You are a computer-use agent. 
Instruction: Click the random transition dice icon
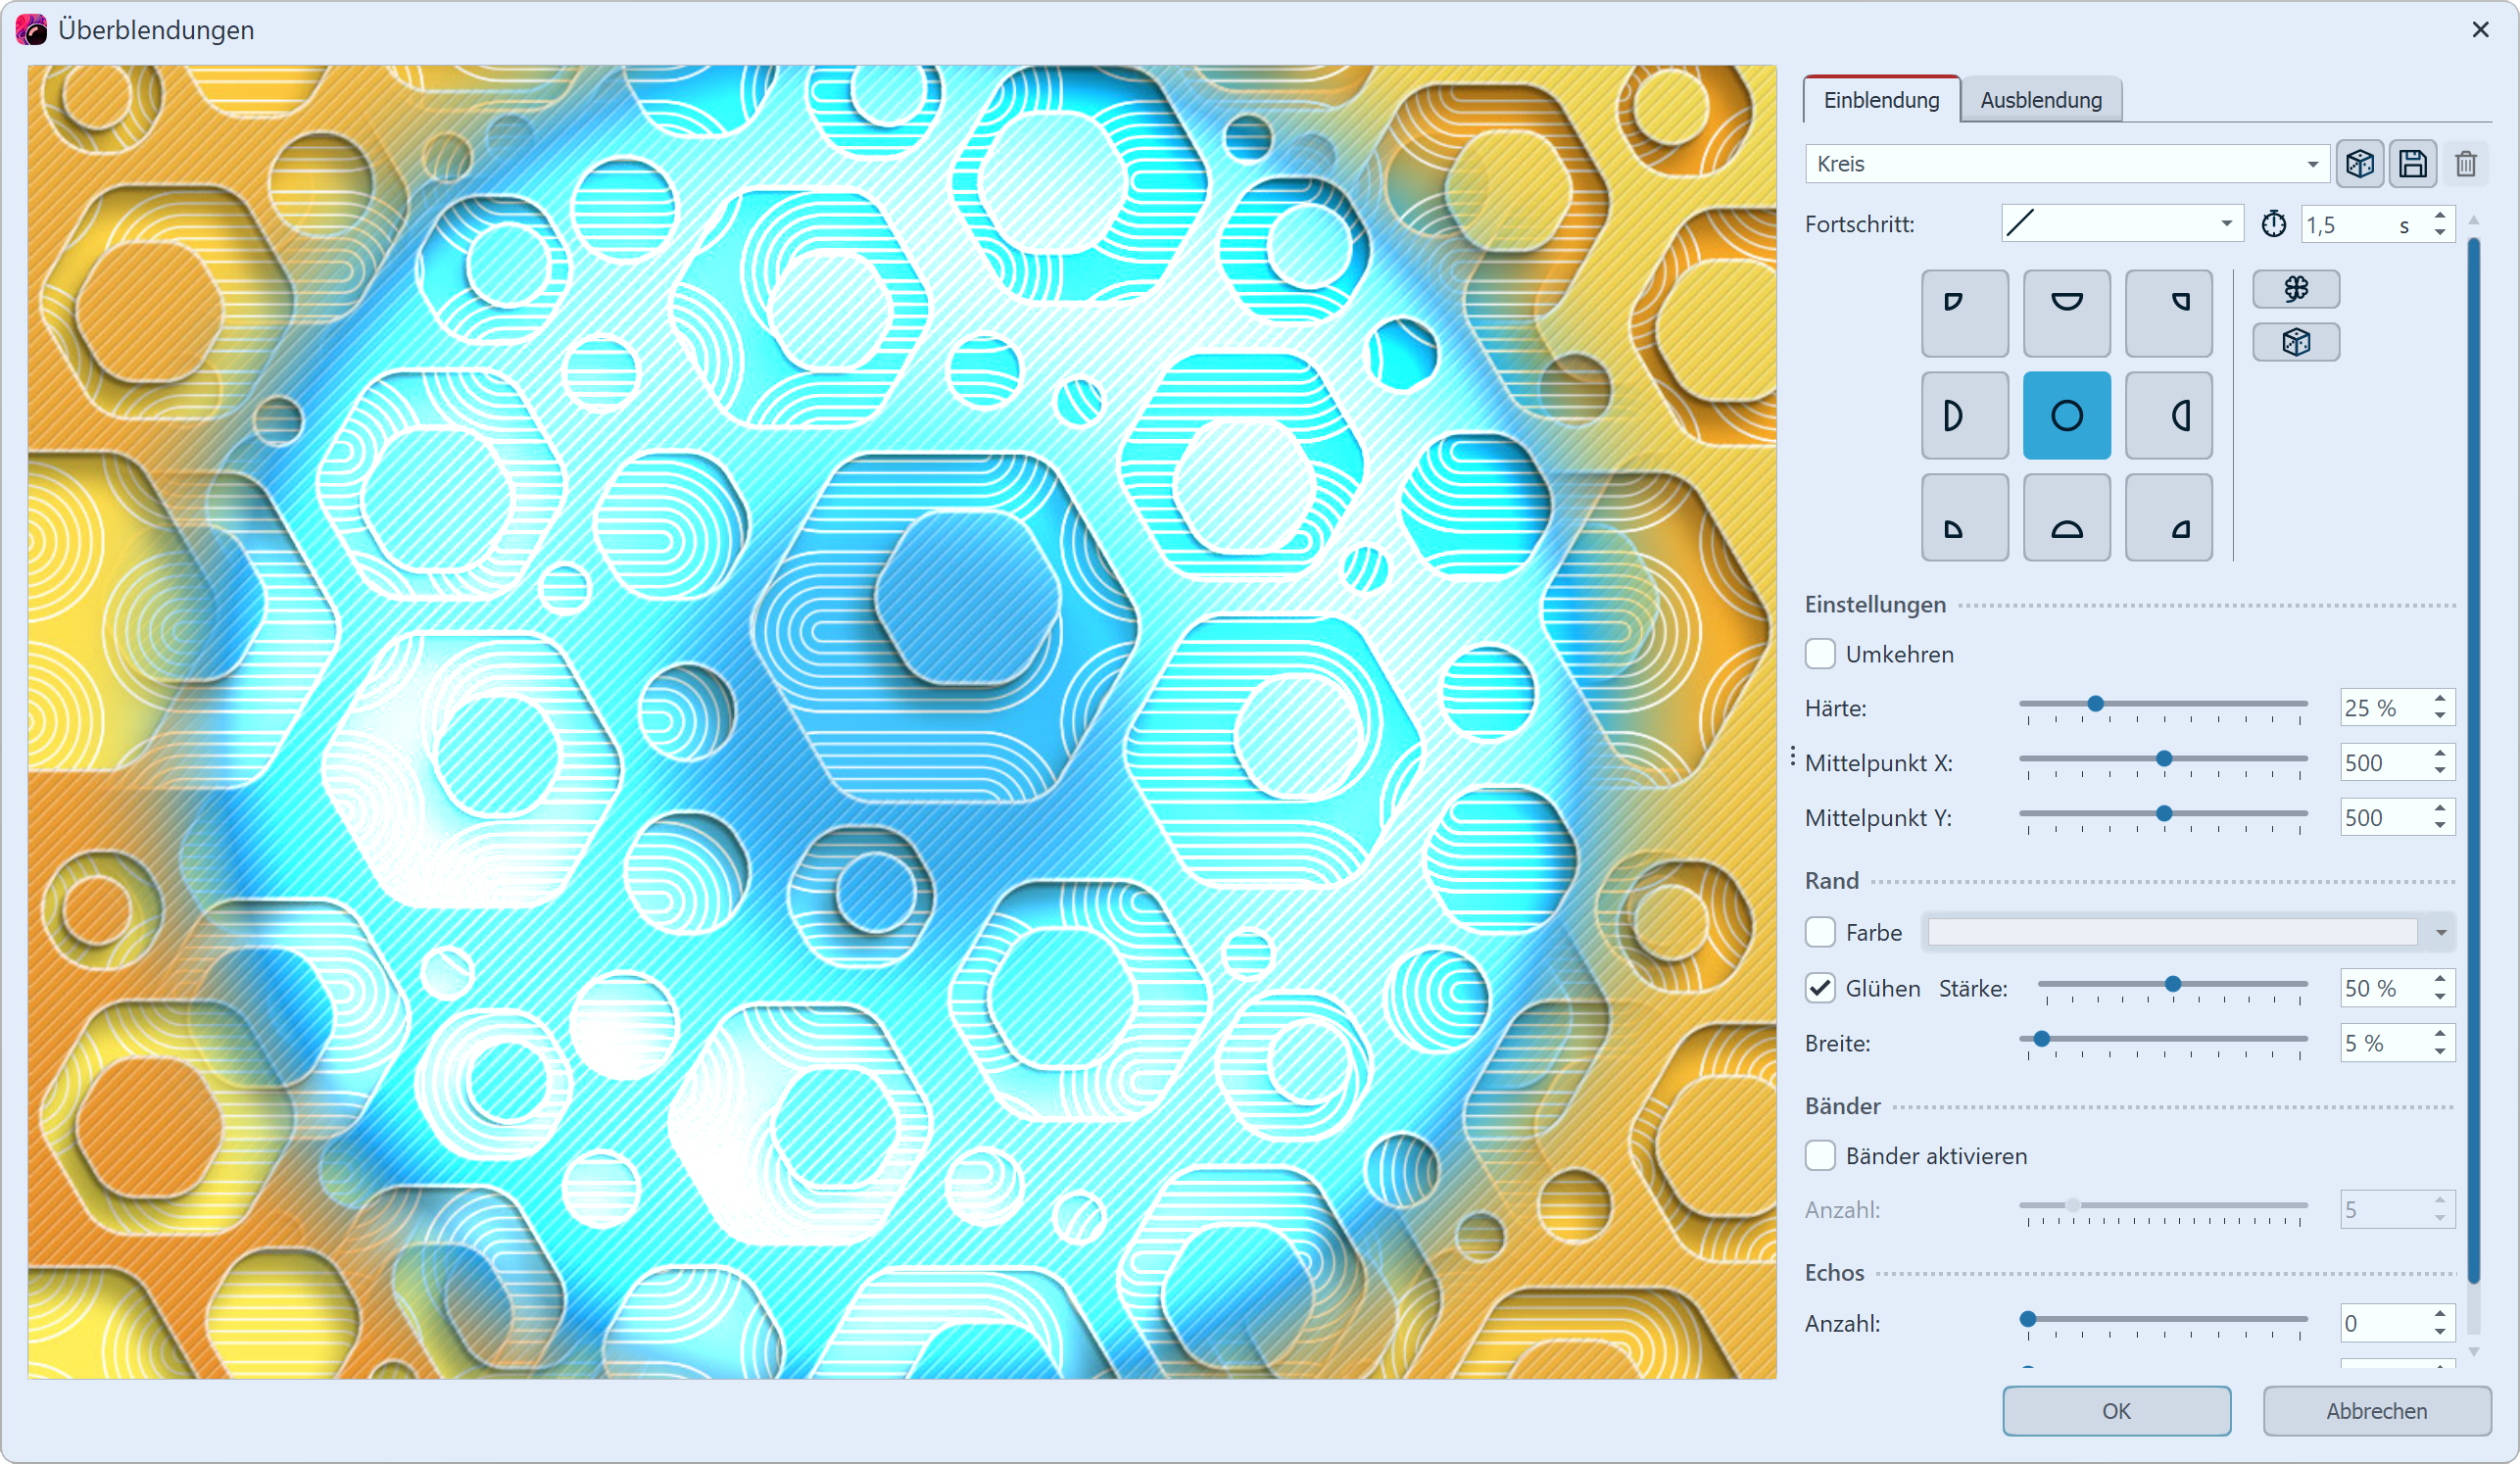click(x=2359, y=163)
